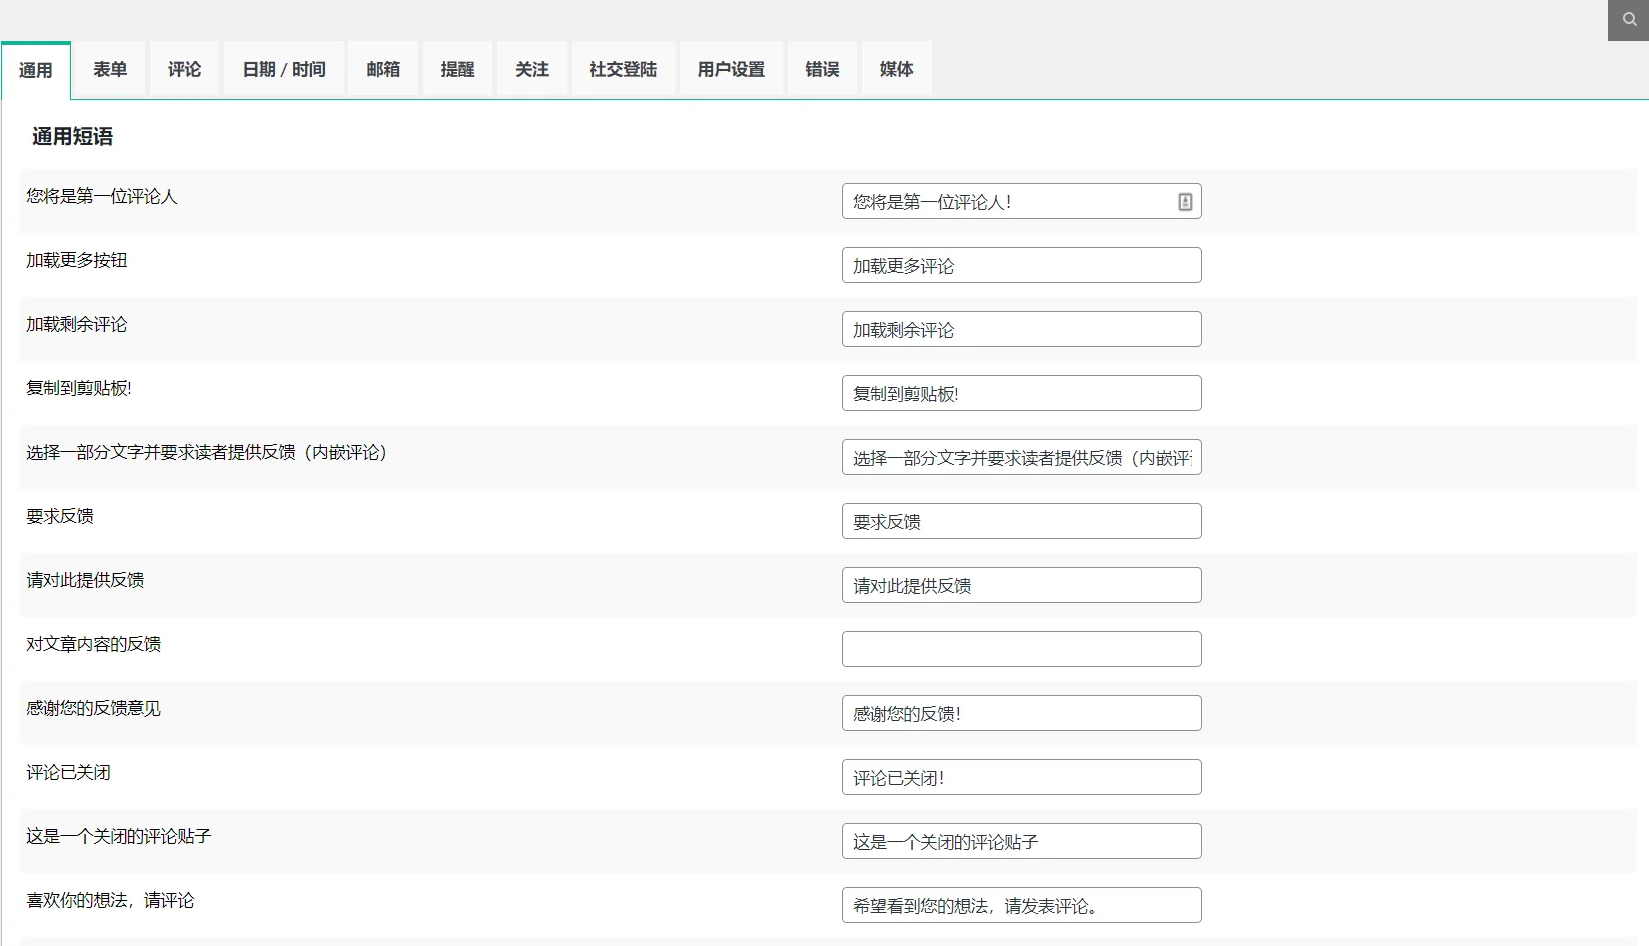Click the autofill icon in first field

pyautogui.click(x=1185, y=202)
